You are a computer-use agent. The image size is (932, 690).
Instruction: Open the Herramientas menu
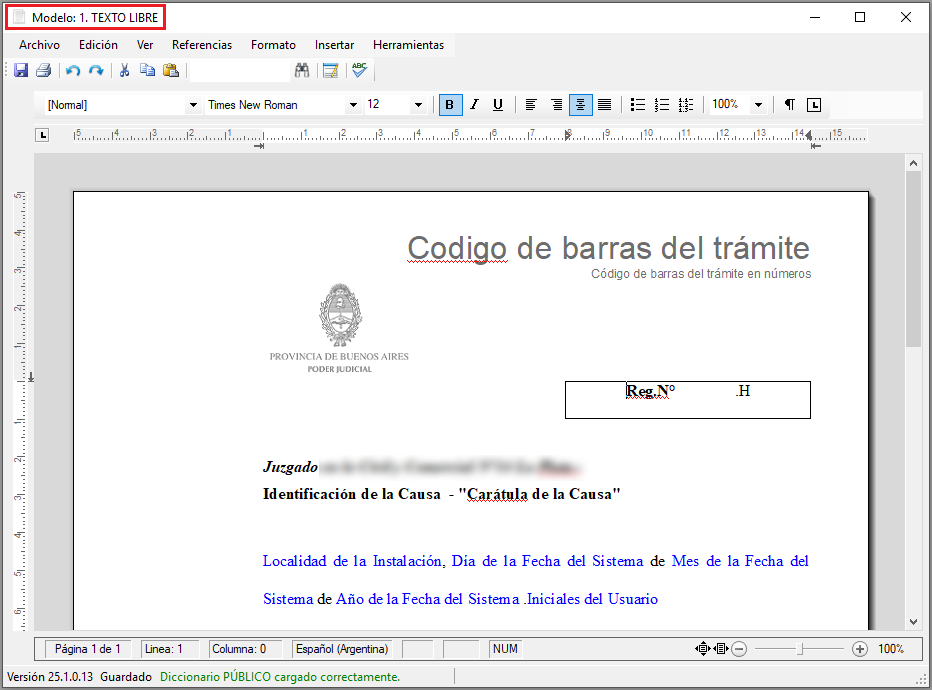click(408, 45)
